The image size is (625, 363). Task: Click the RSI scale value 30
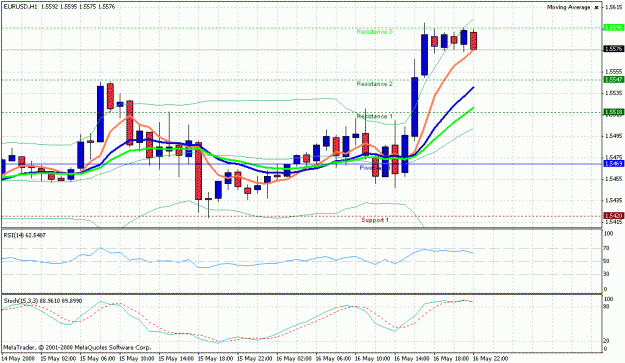[606, 274]
